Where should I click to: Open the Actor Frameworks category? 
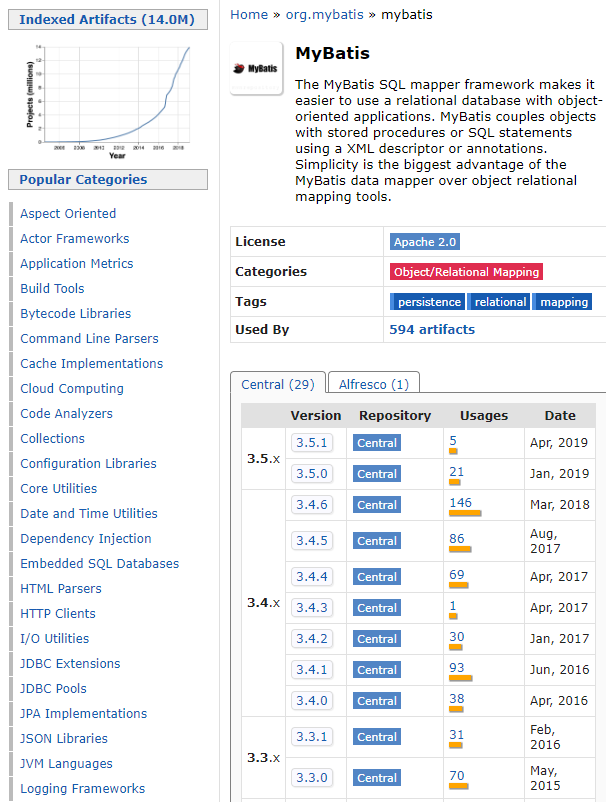coord(75,239)
